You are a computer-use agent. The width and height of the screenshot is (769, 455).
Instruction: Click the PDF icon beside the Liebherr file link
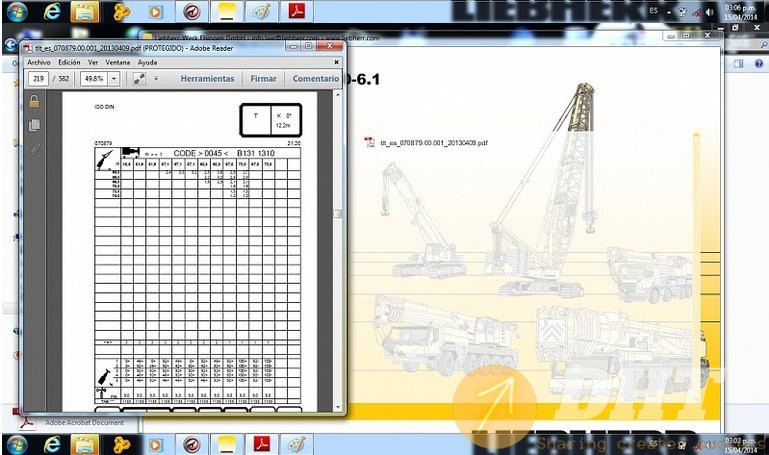369,142
